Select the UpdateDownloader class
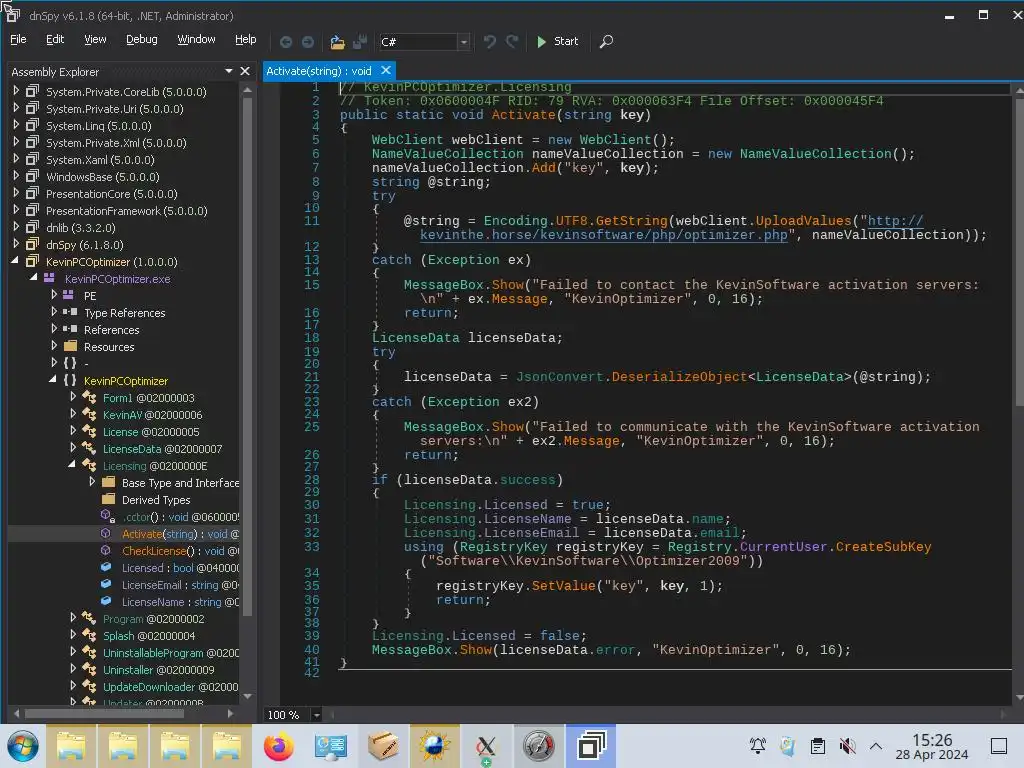This screenshot has width=1024, height=768. 170,686
